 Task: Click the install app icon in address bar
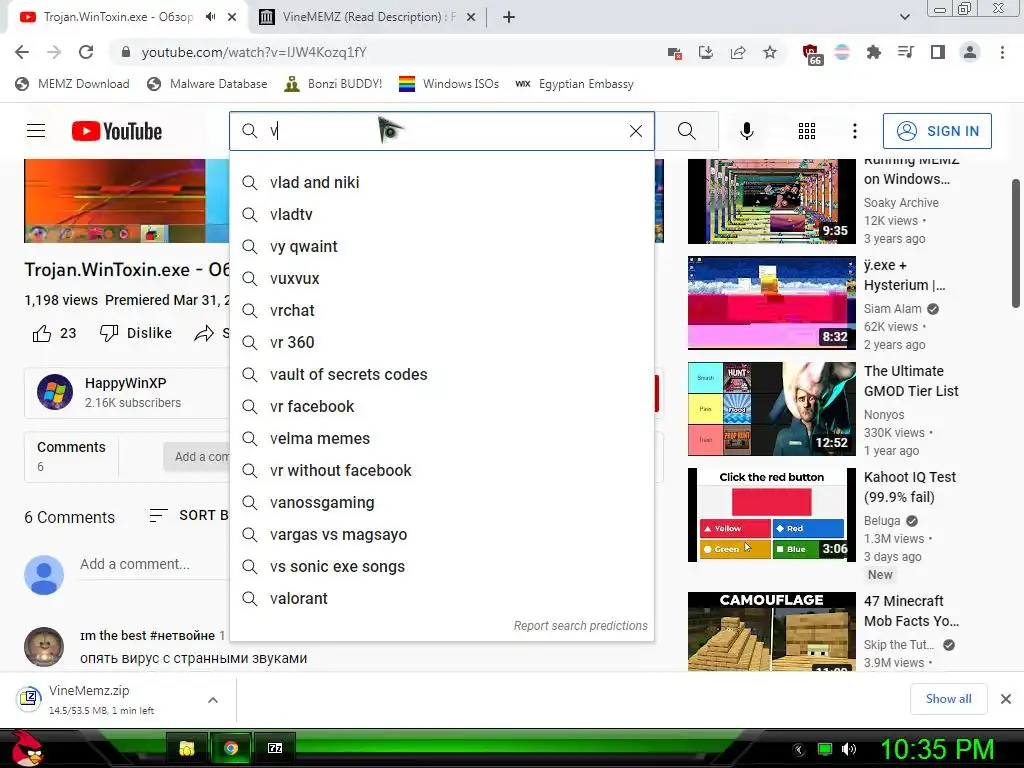(x=706, y=52)
